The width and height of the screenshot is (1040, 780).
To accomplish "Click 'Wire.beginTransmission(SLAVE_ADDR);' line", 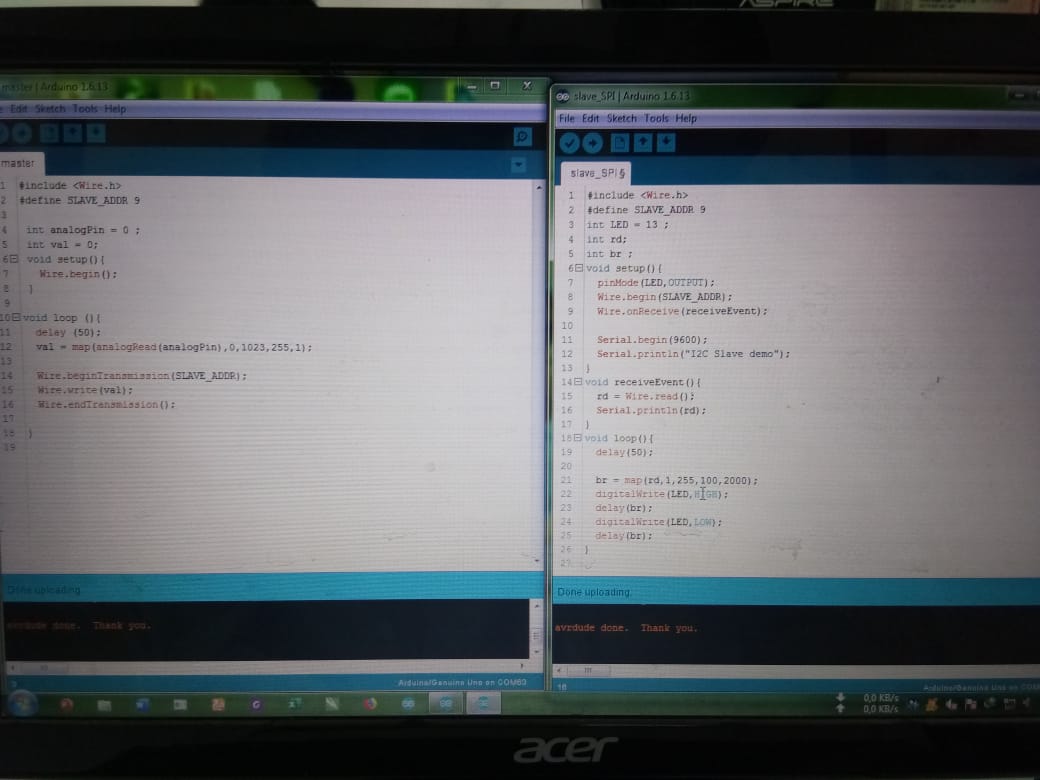I will [141, 376].
